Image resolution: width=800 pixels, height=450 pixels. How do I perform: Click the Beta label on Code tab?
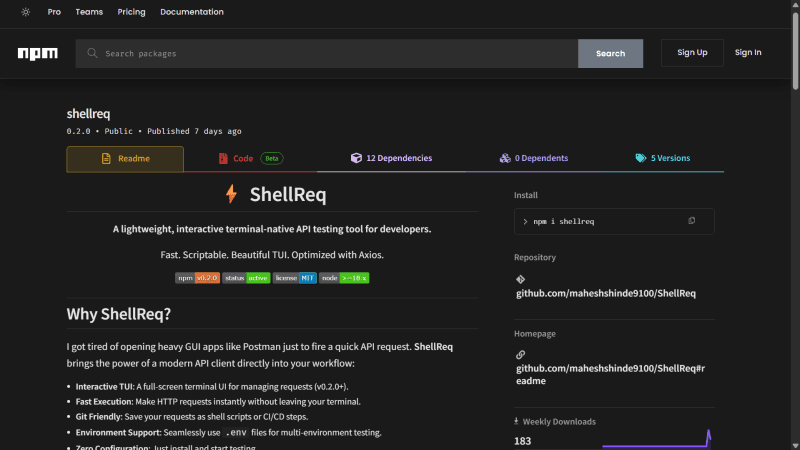coord(272,159)
